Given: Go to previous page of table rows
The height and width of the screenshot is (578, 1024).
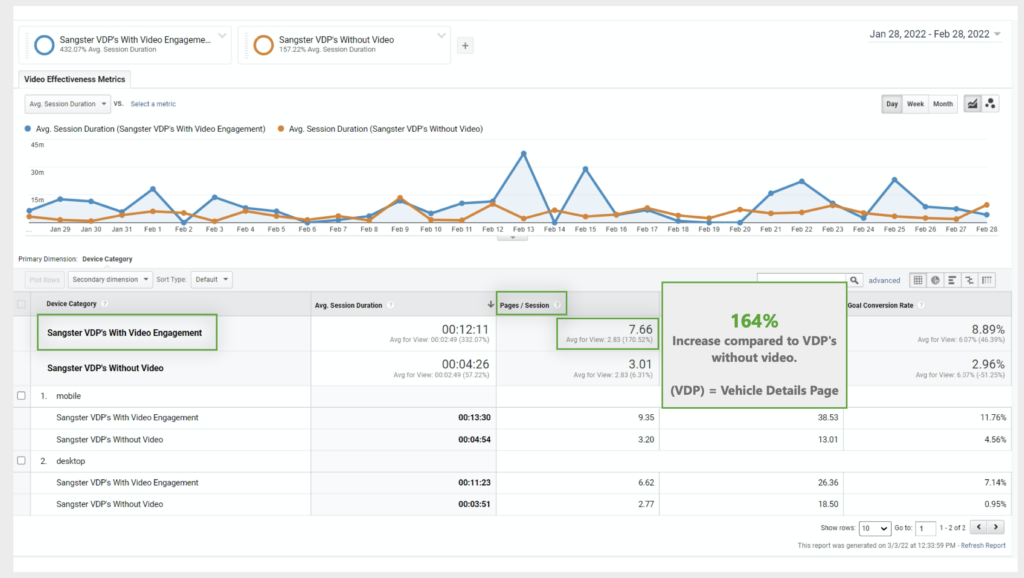Looking at the screenshot, I should click(x=978, y=527).
